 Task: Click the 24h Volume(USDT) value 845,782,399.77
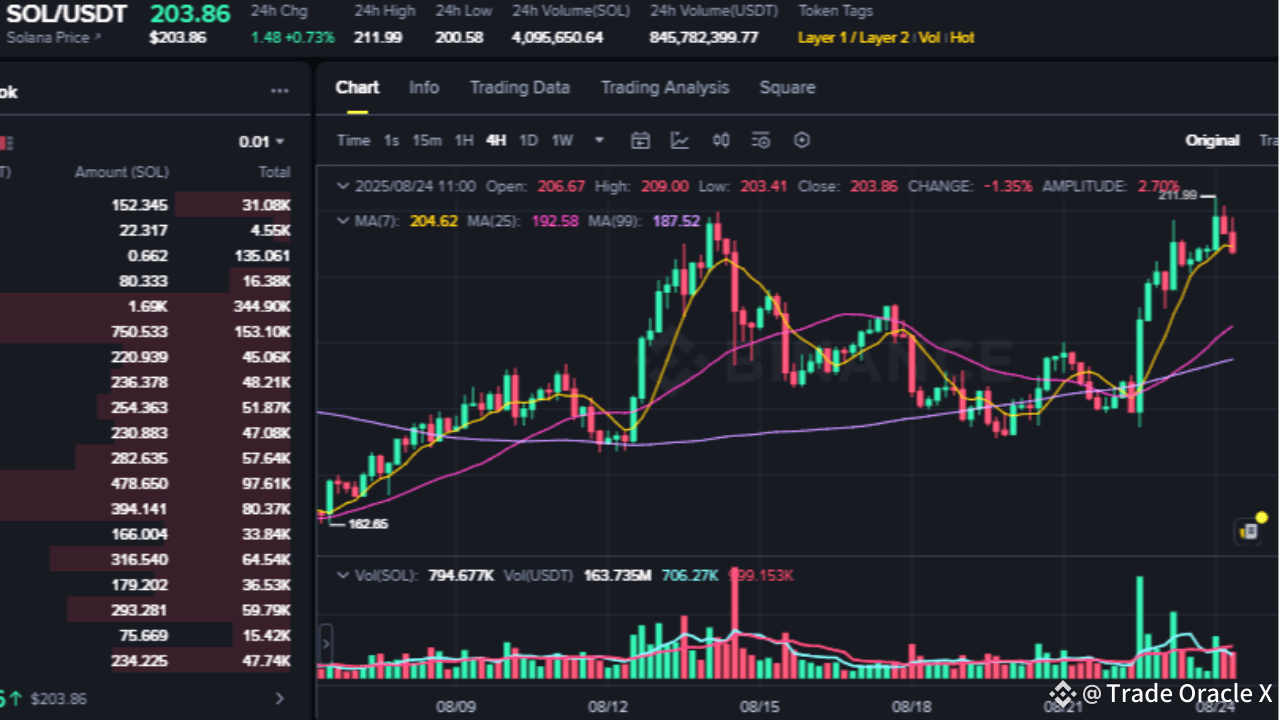(704, 38)
